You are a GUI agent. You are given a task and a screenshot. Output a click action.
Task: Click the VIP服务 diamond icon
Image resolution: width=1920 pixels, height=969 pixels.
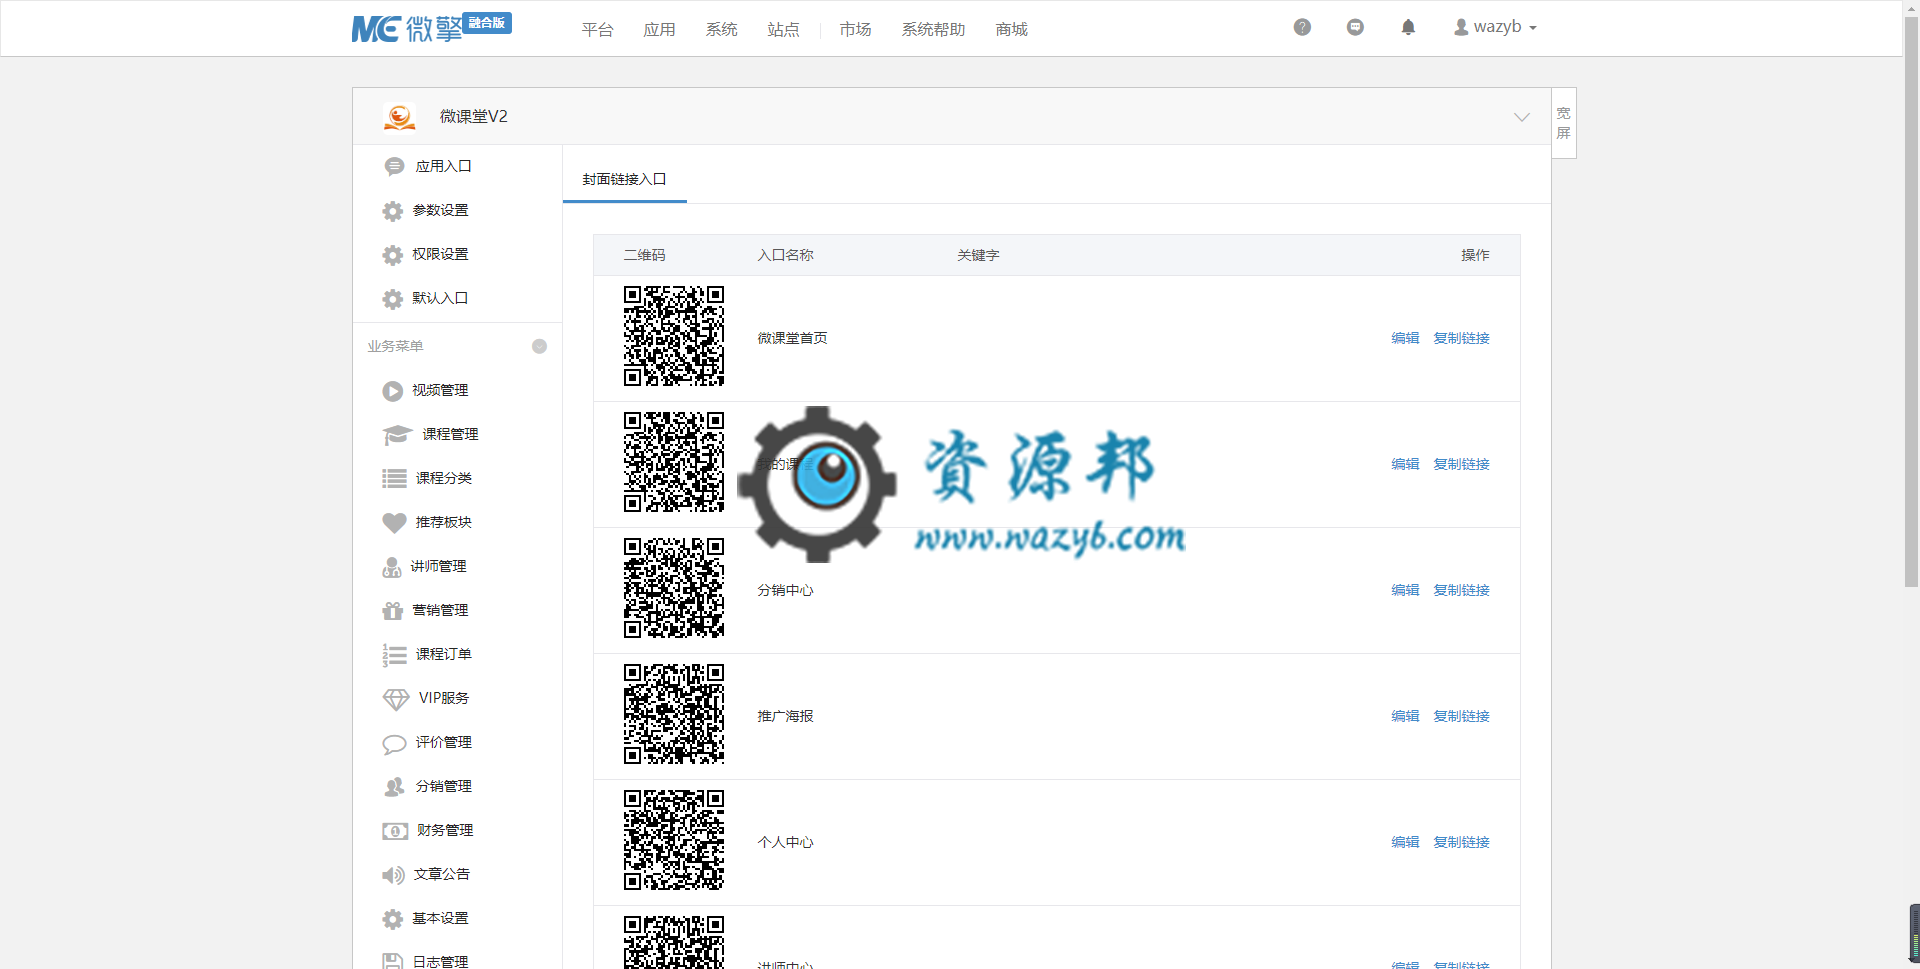coord(396,699)
